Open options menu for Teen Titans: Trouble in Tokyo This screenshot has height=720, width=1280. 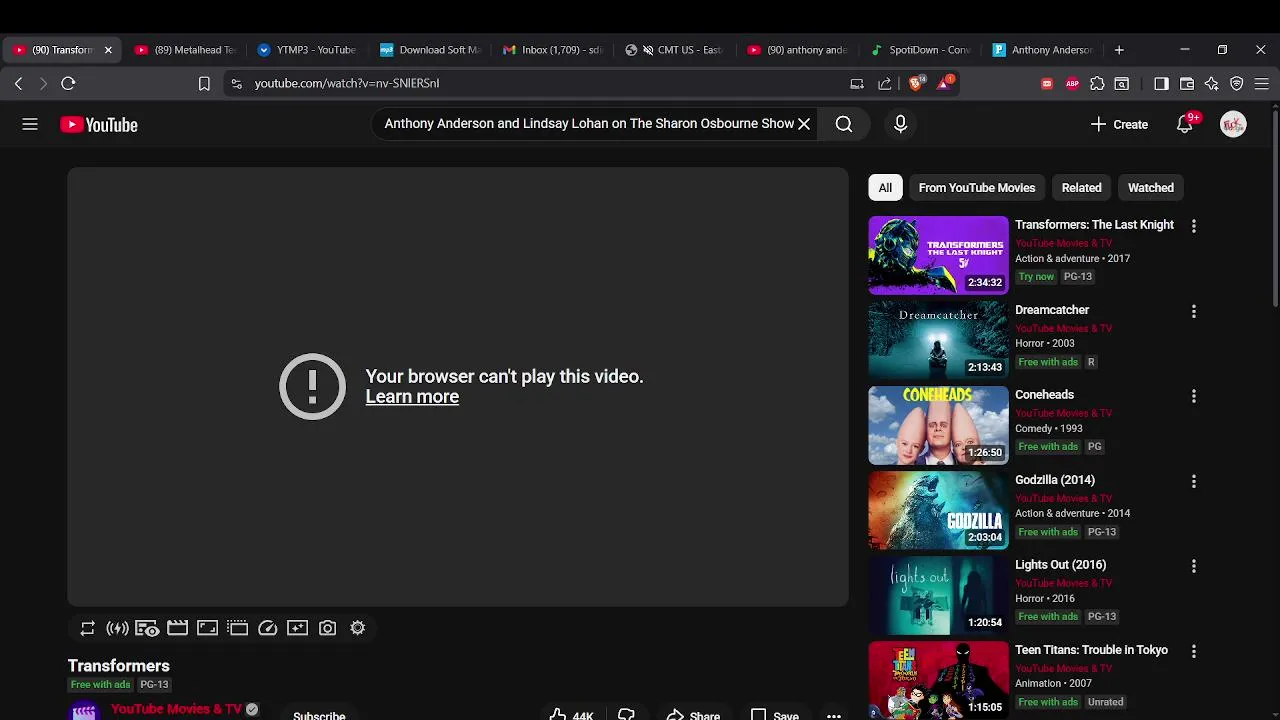pyautogui.click(x=1193, y=651)
